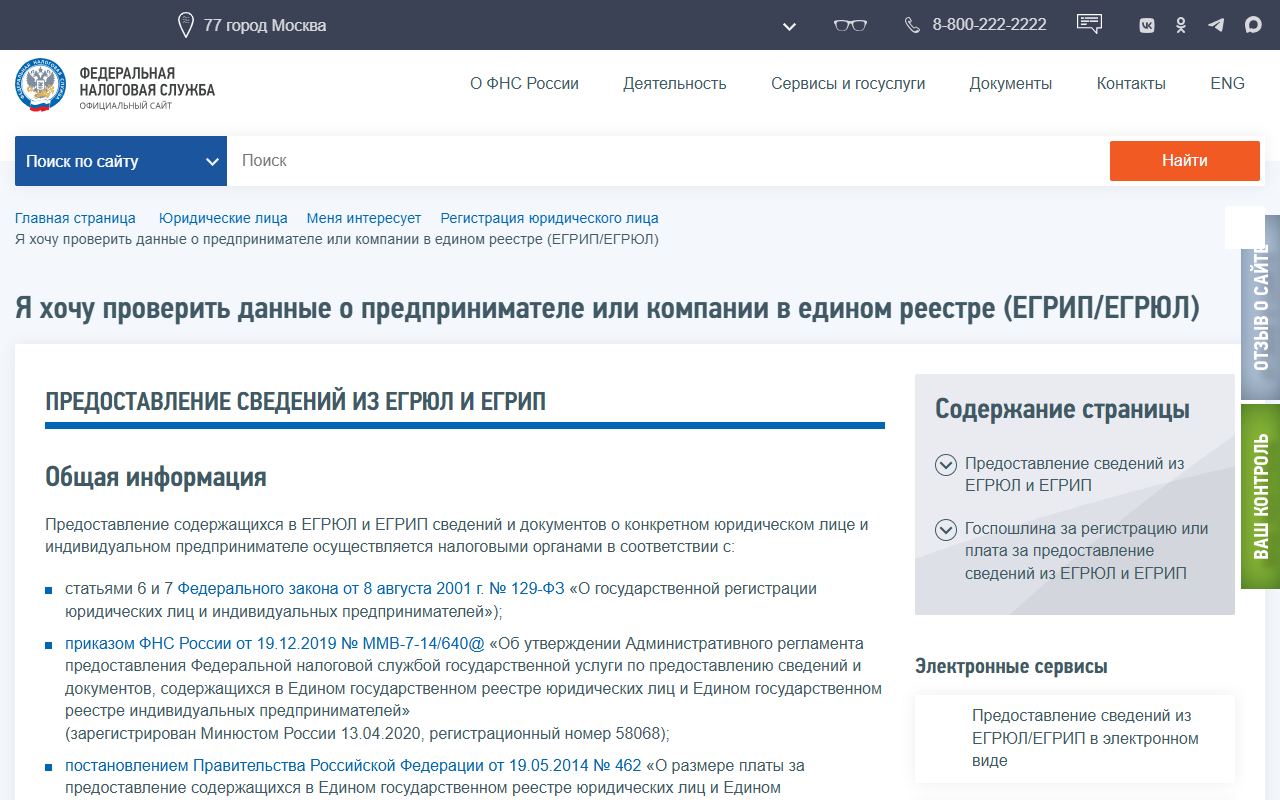Open the Сервисы и госуслуги menu
This screenshot has width=1280, height=800.
[848, 84]
